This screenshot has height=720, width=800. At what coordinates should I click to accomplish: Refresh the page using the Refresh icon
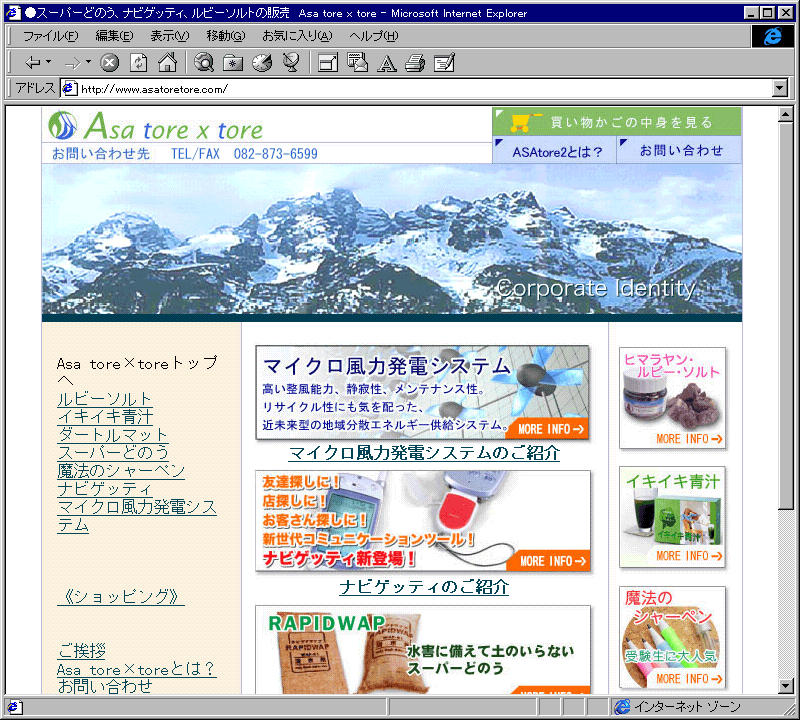138,63
